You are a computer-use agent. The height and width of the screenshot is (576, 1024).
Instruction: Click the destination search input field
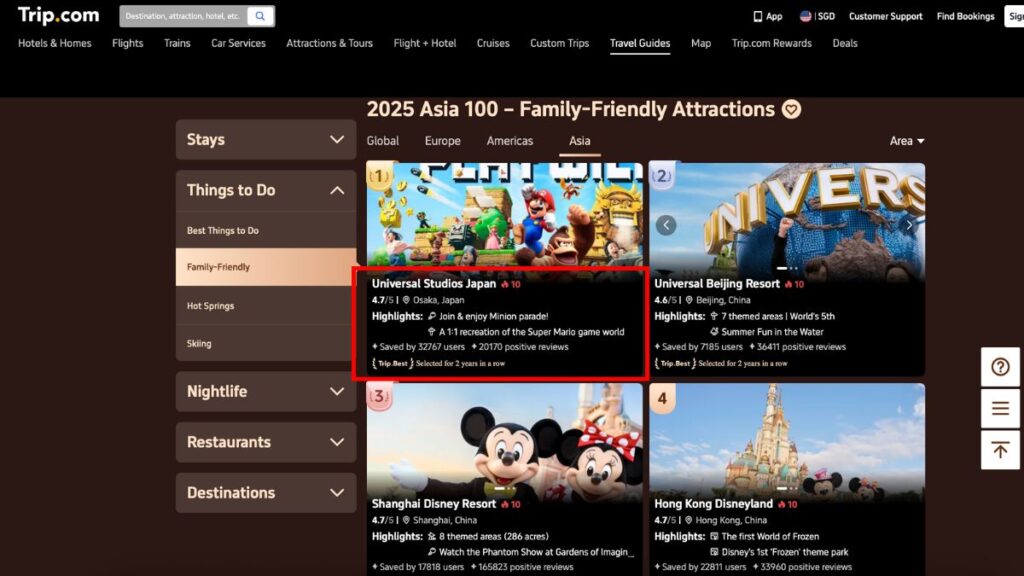point(184,16)
